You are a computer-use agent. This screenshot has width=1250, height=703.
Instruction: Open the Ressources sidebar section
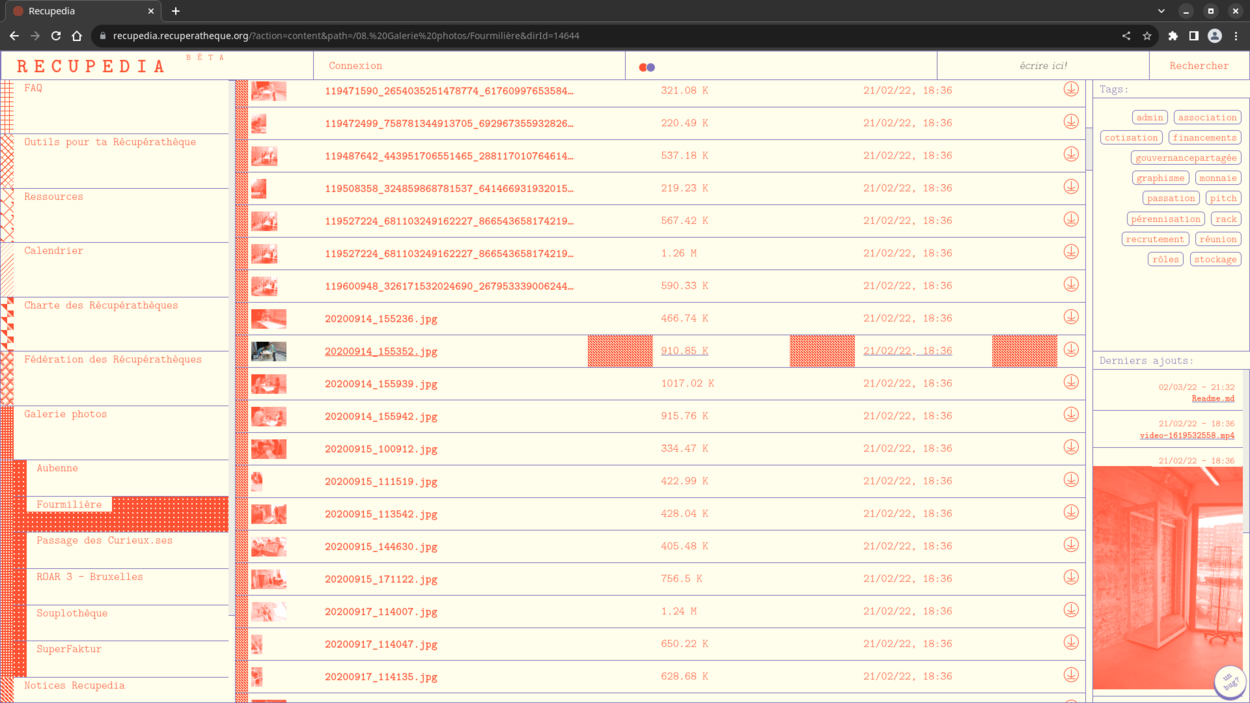54,197
